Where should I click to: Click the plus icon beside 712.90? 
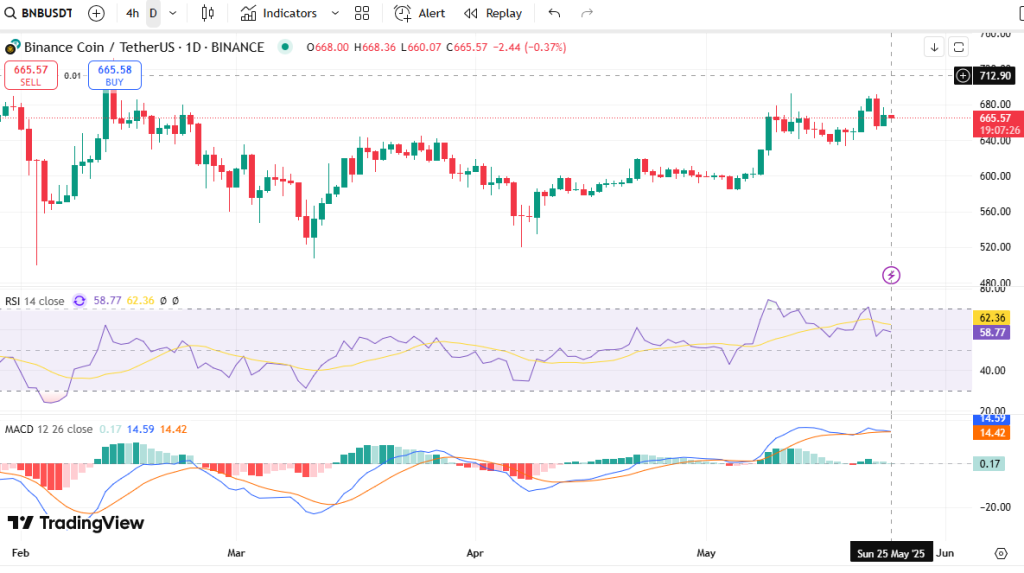coord(963,76)
